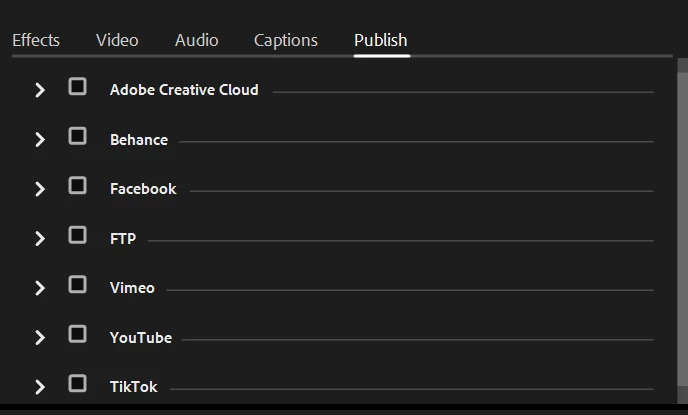Select the Facebook label text

(x=143, y=189)
